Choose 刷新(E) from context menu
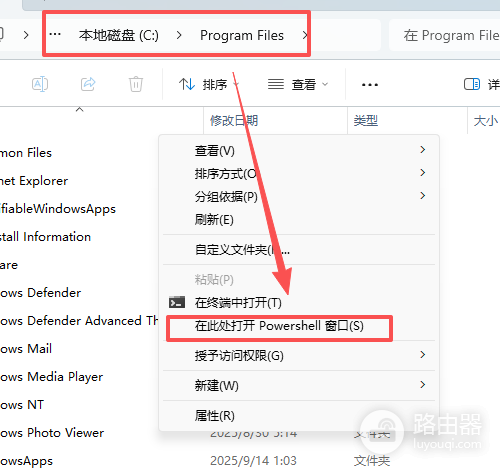The image size is (500, 472). click(299, 220)
